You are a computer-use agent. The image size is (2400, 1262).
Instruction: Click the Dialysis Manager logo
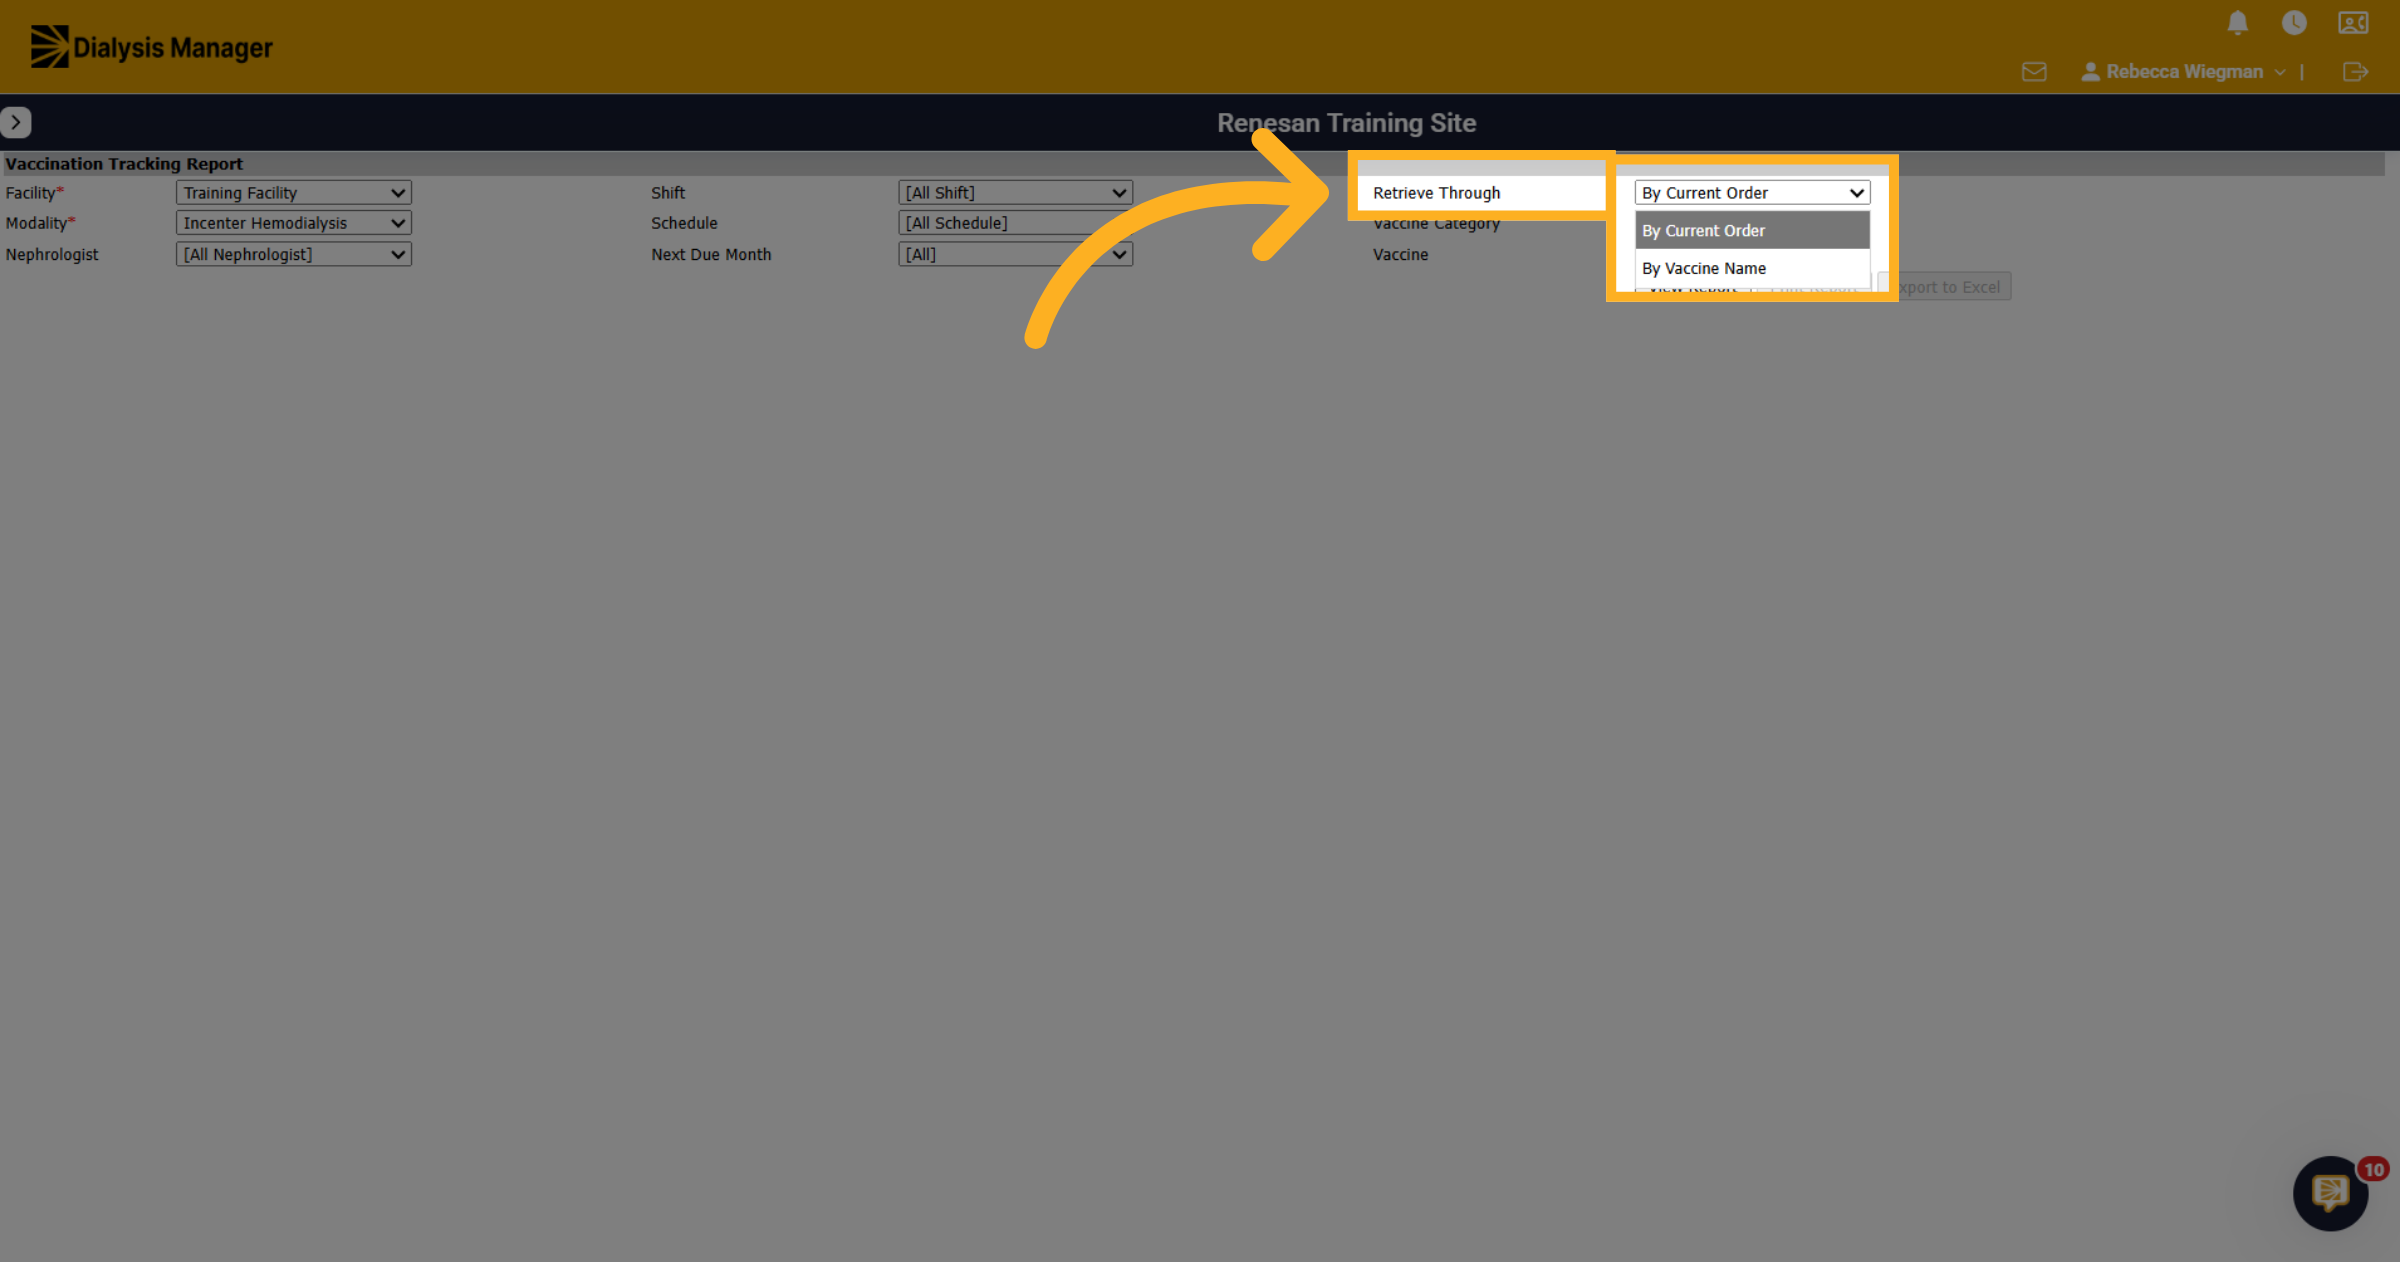click(151, 47)
